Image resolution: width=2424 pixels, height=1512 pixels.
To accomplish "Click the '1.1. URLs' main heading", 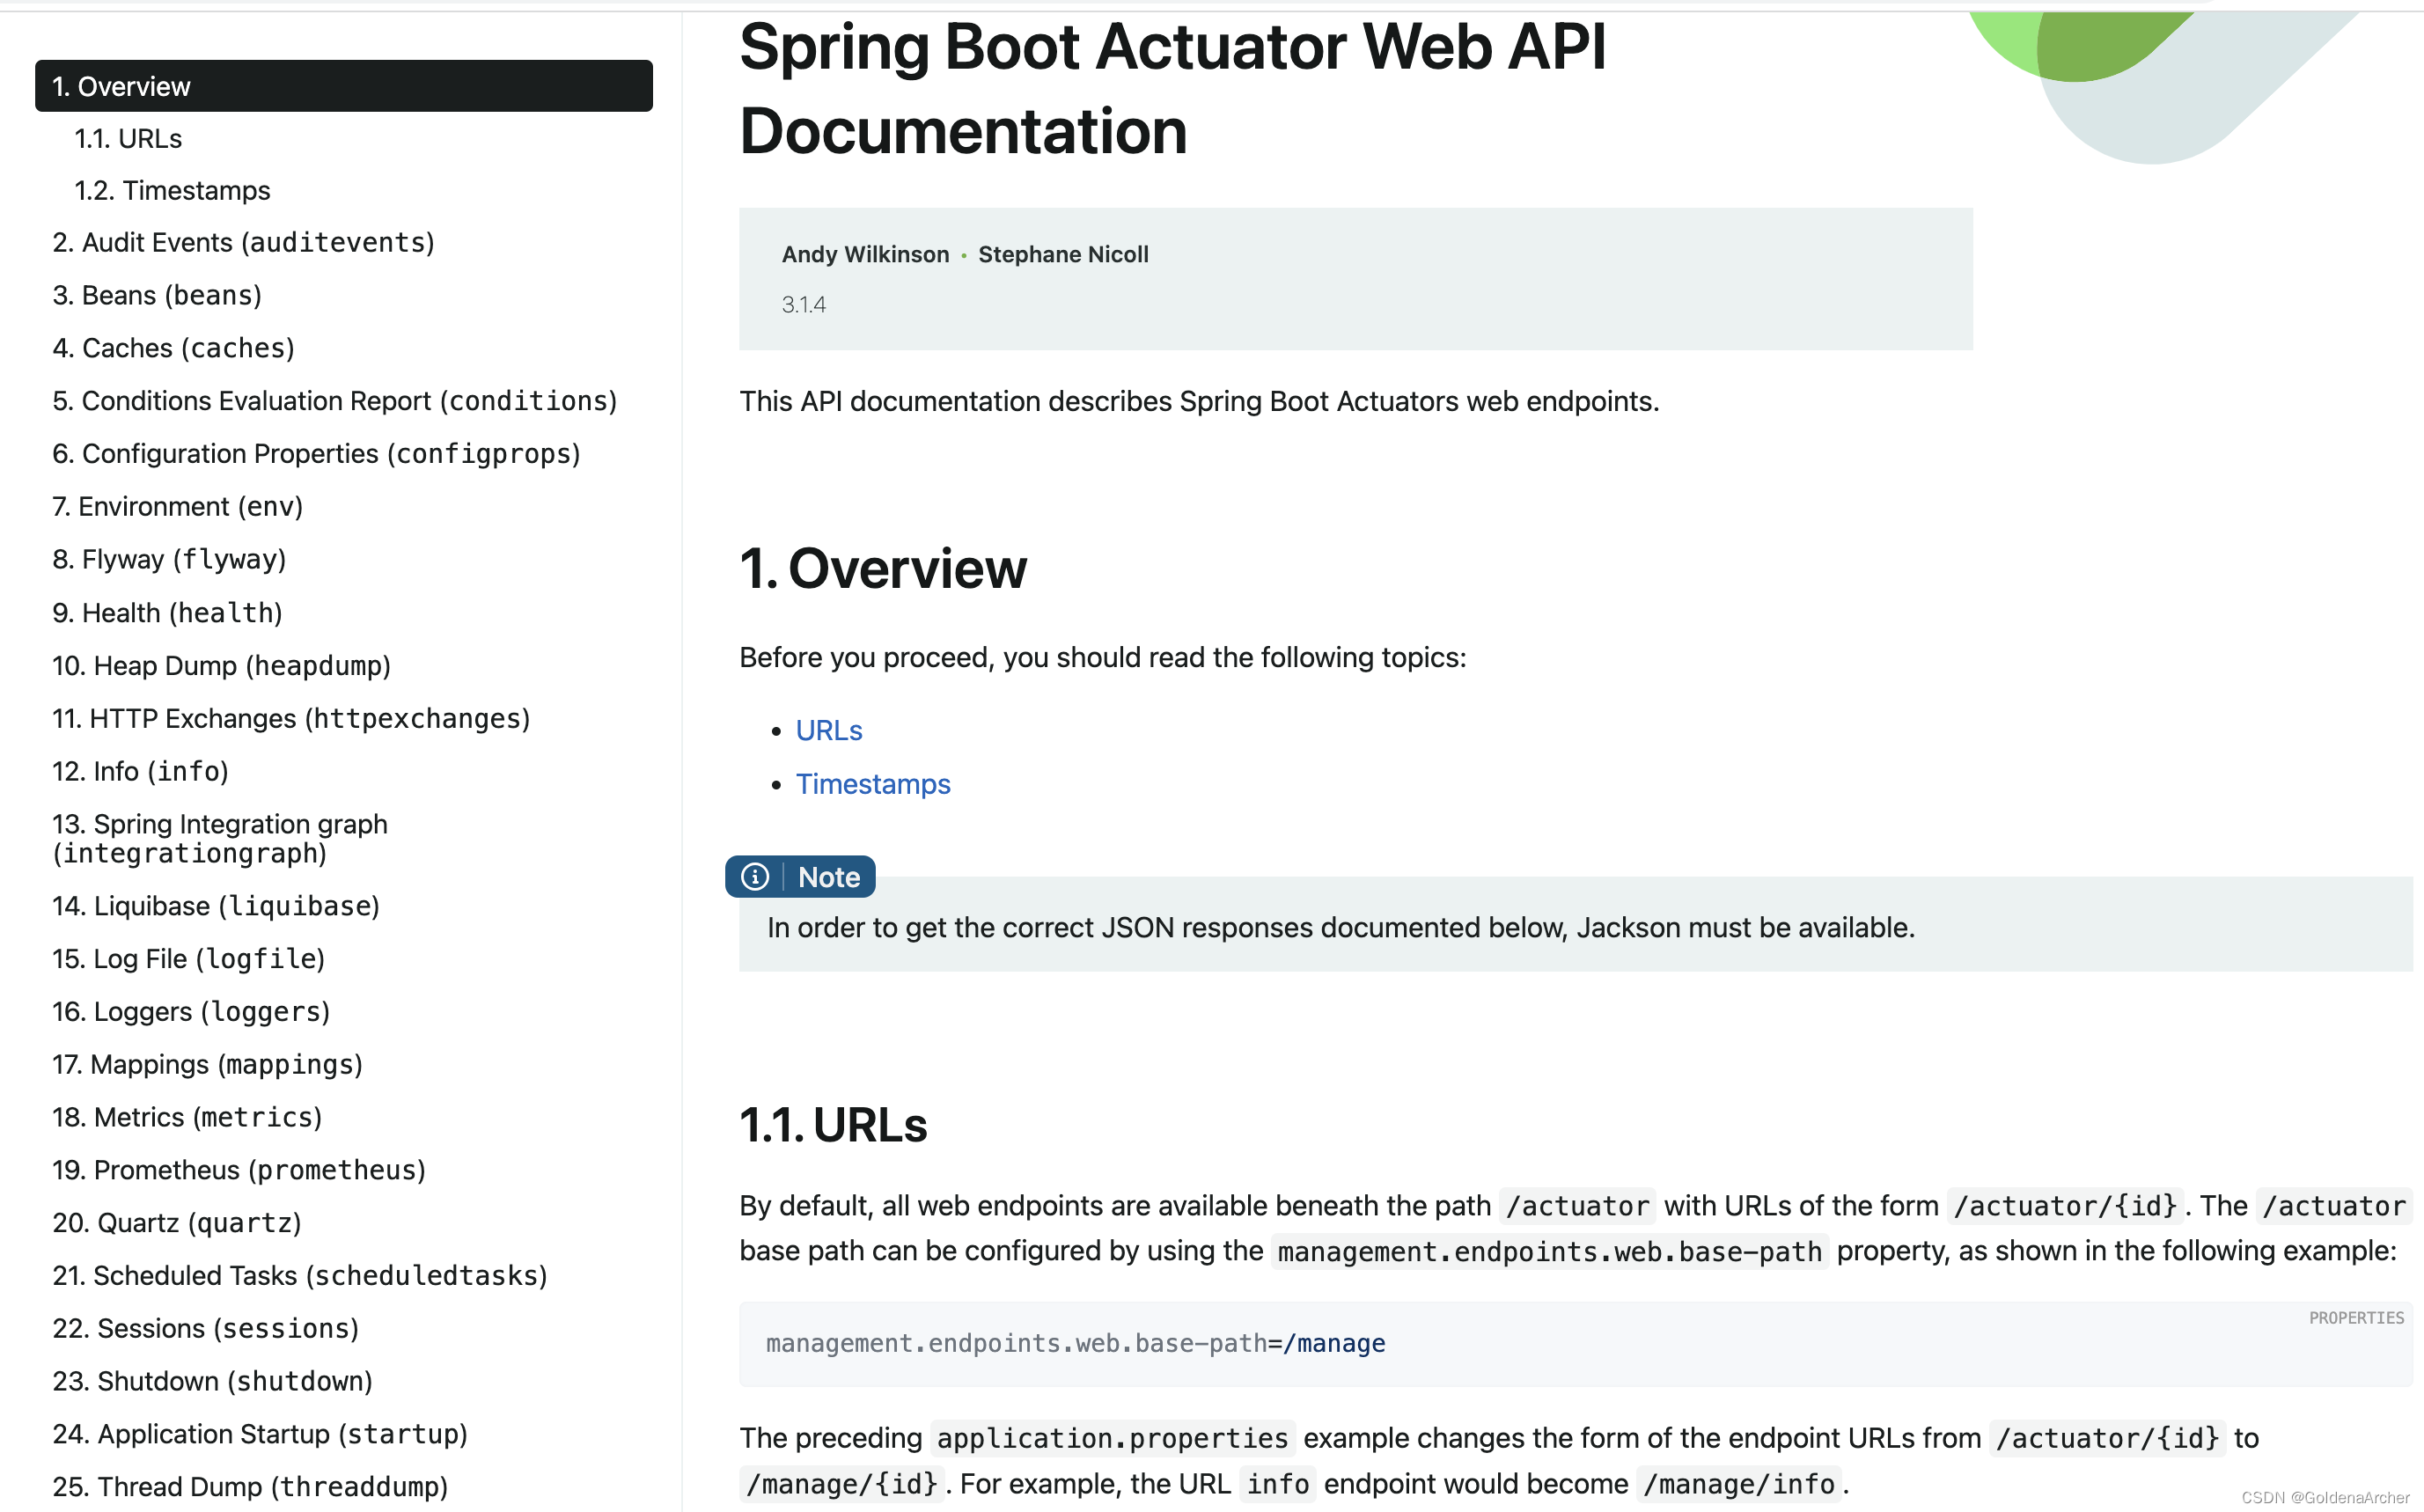I will pyautogui.click(x=833, y=1125).
